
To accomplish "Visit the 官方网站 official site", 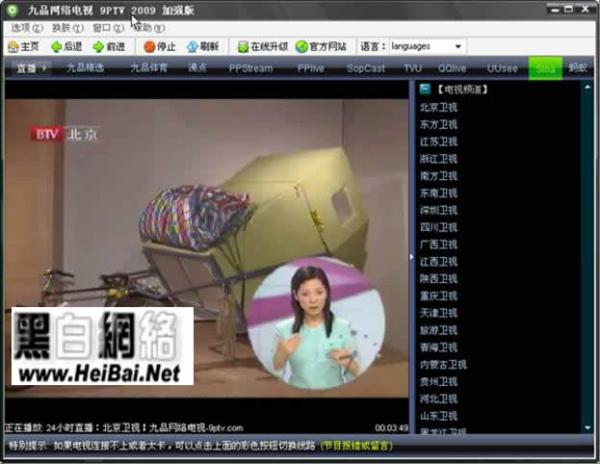I will (x=321, y=47).
